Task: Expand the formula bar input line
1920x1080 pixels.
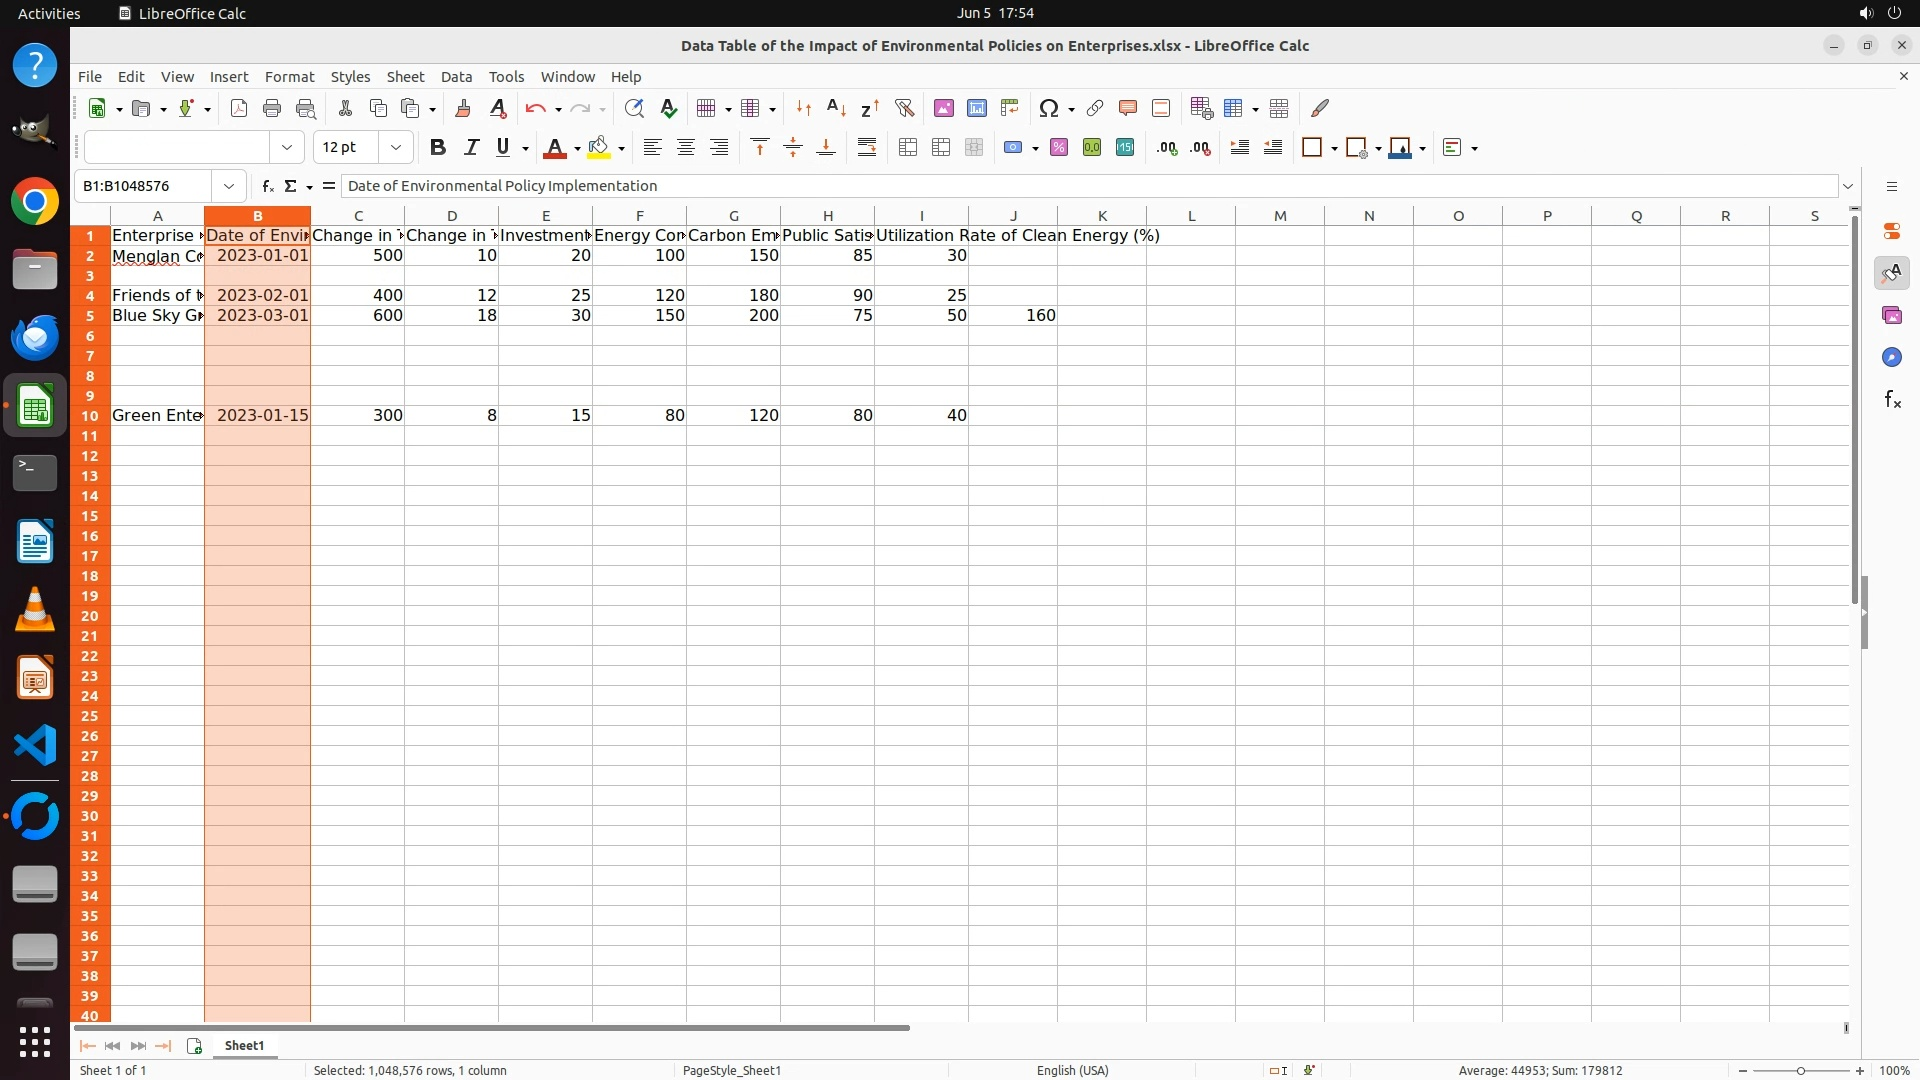Action: tap(1848, 186)
